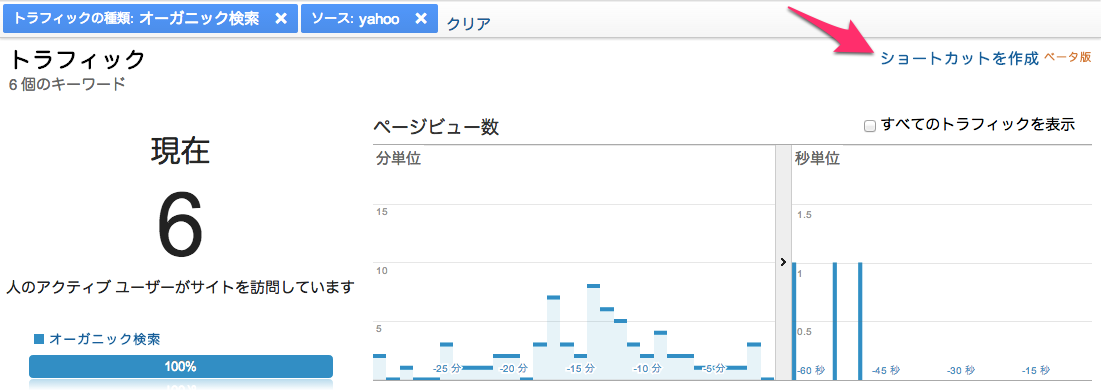The width and height of the screenshot is (1101, 390).
Task: Click the クリア link to clear filters
Action: point(468,23)
